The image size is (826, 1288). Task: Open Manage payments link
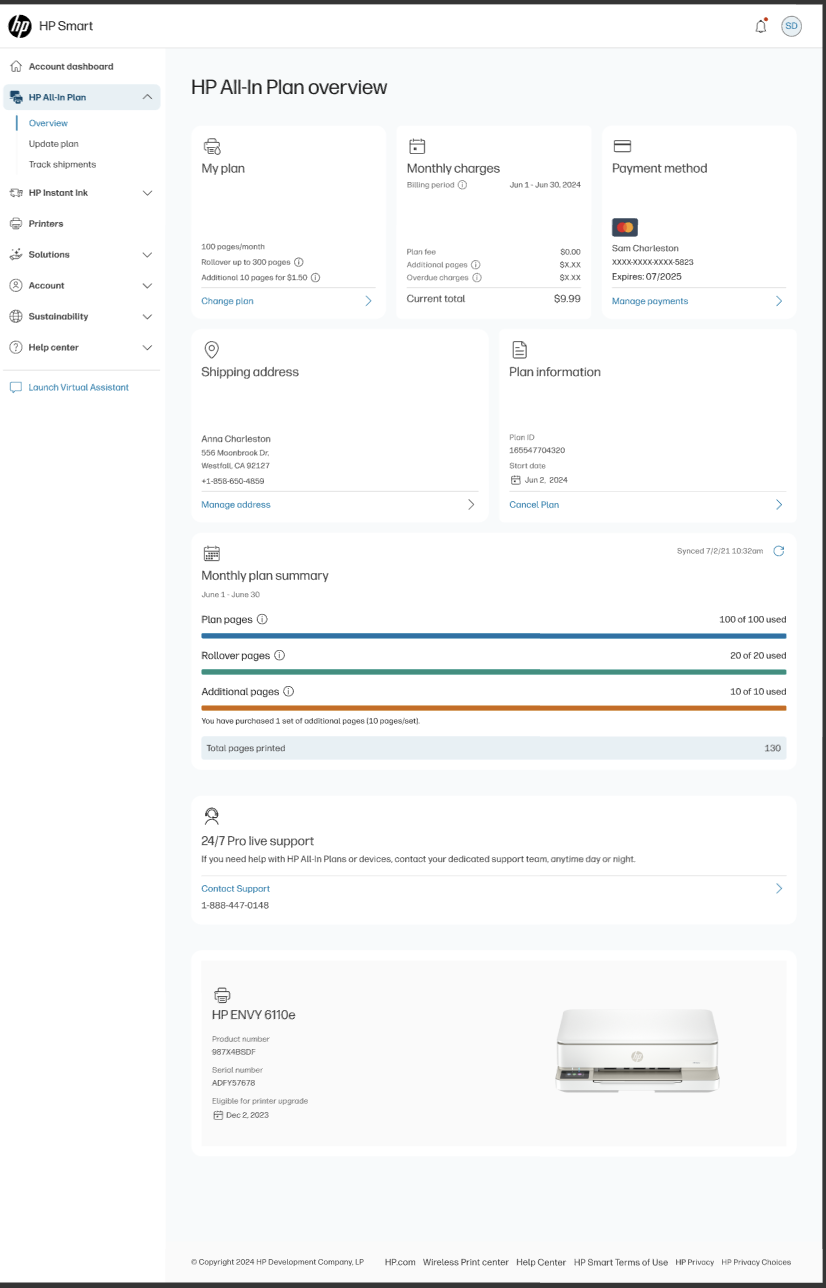pos(650,301)
